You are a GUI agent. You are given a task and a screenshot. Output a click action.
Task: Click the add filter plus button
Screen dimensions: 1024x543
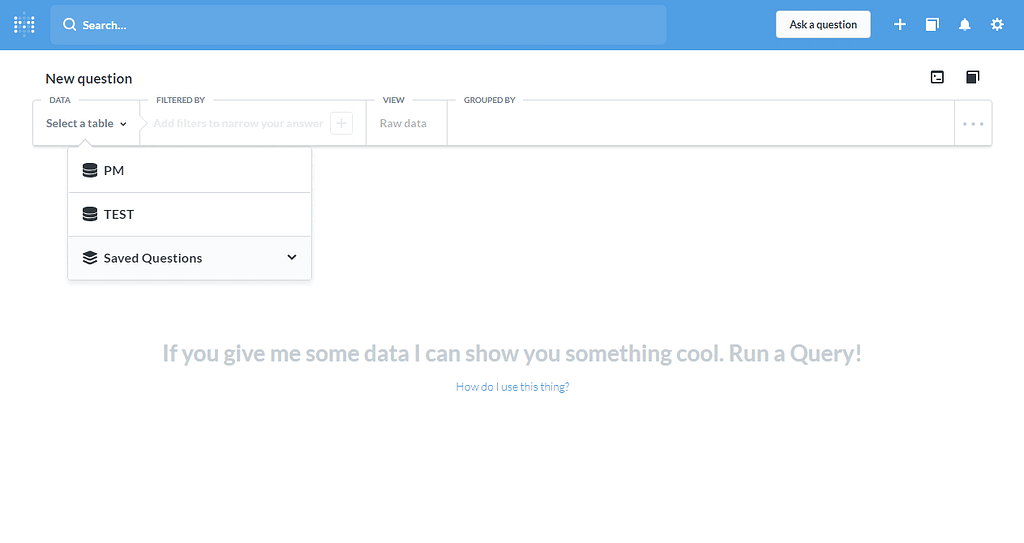(342, 123)
